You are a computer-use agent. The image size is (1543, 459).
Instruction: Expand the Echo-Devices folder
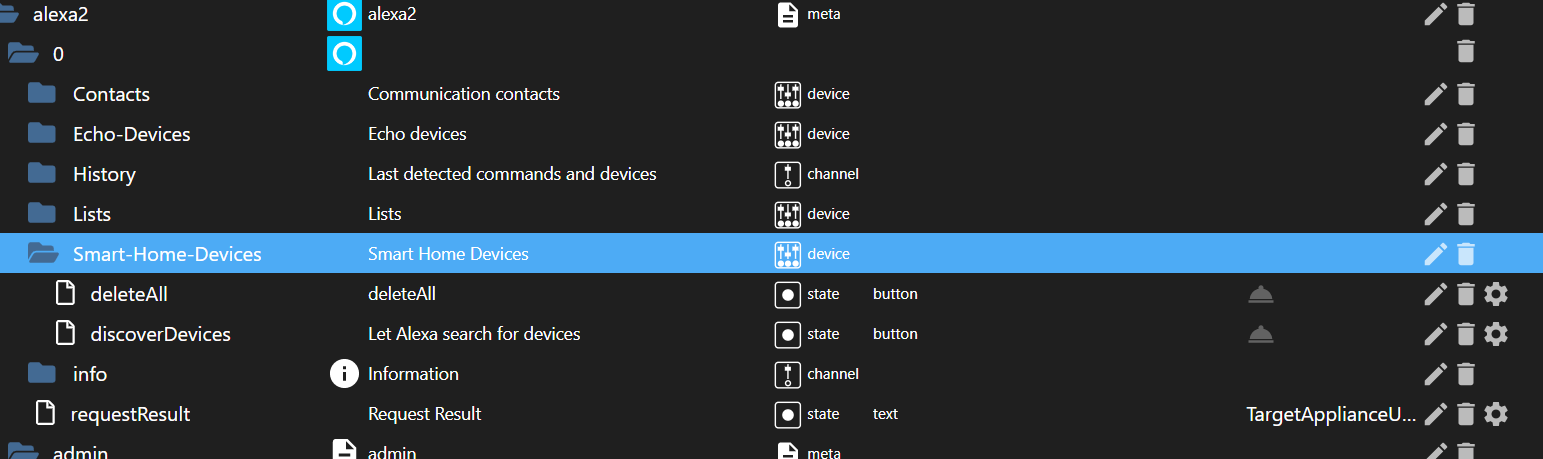tap(42, 134)
